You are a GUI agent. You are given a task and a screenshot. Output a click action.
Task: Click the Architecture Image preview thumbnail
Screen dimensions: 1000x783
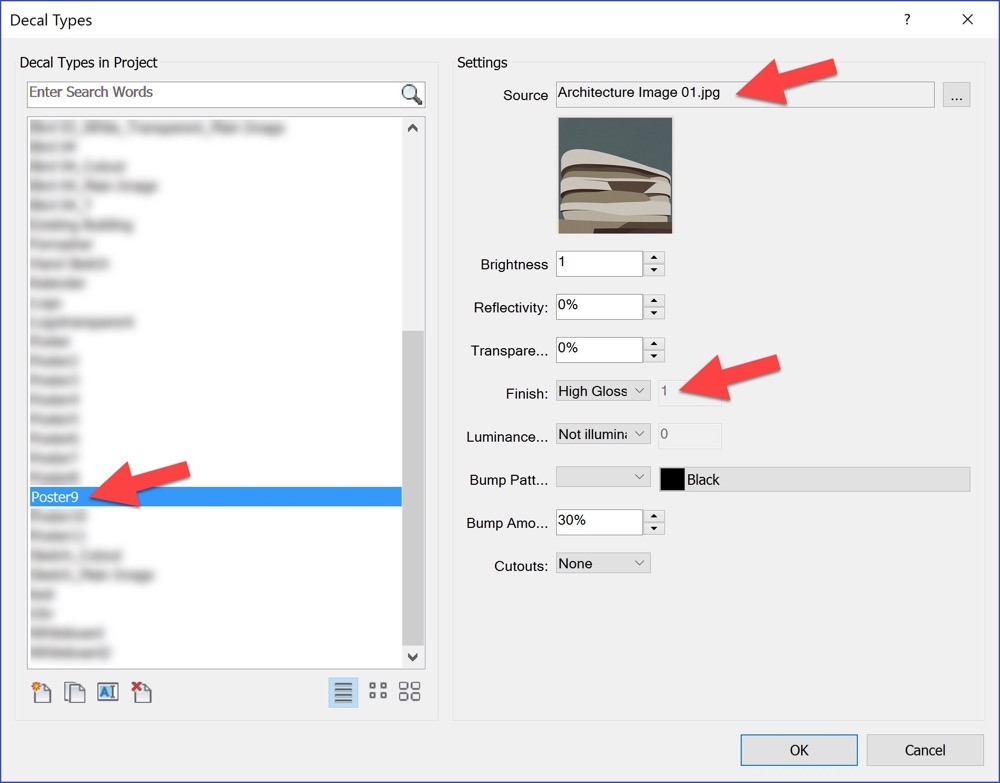click(x=614, y=175)
